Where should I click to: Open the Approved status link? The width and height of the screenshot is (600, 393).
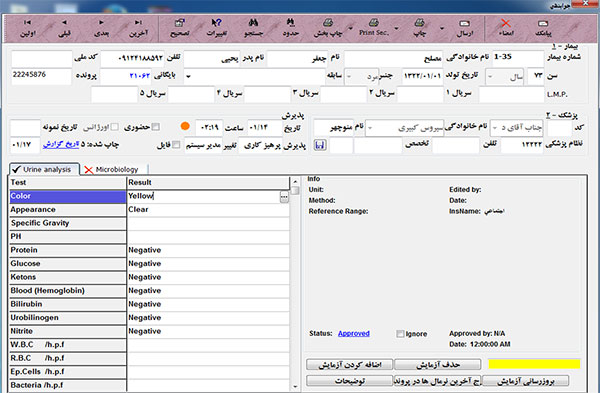(354, 333)
